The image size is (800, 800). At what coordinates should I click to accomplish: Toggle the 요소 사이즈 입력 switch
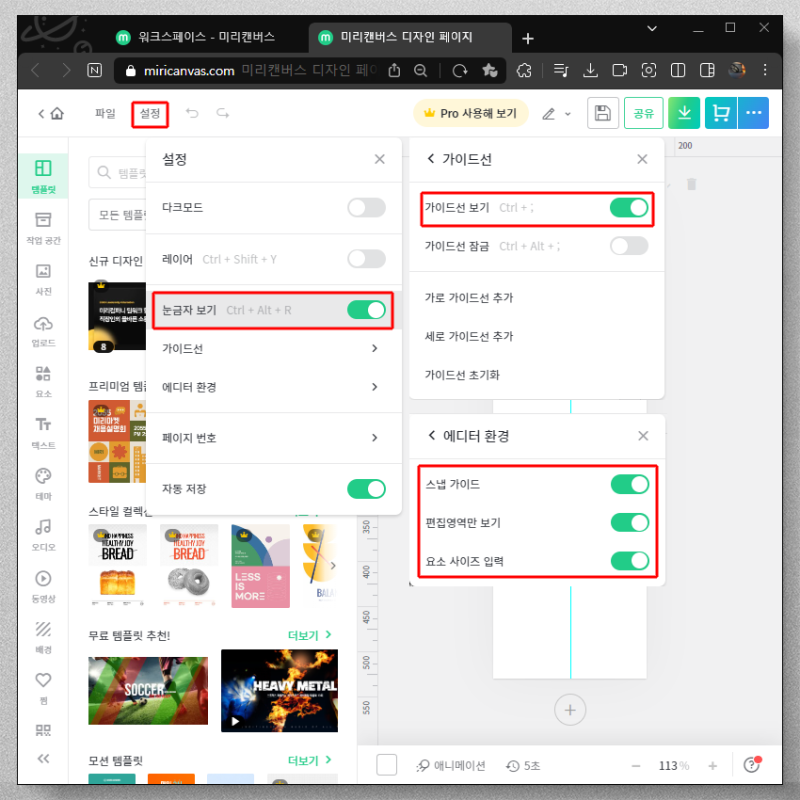630,561
